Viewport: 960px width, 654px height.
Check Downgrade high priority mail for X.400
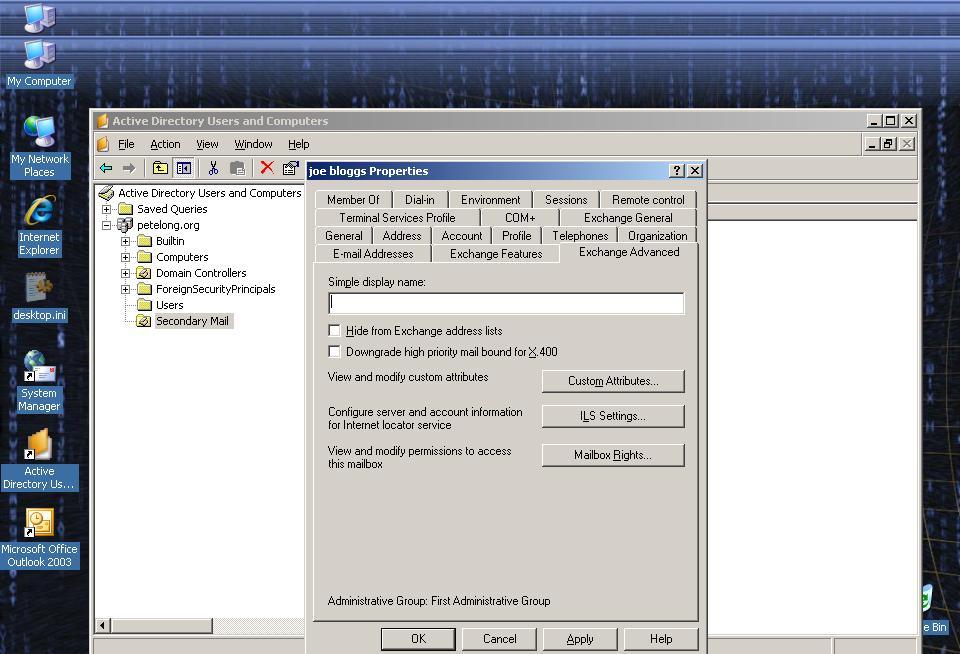(x=334, y=351)
